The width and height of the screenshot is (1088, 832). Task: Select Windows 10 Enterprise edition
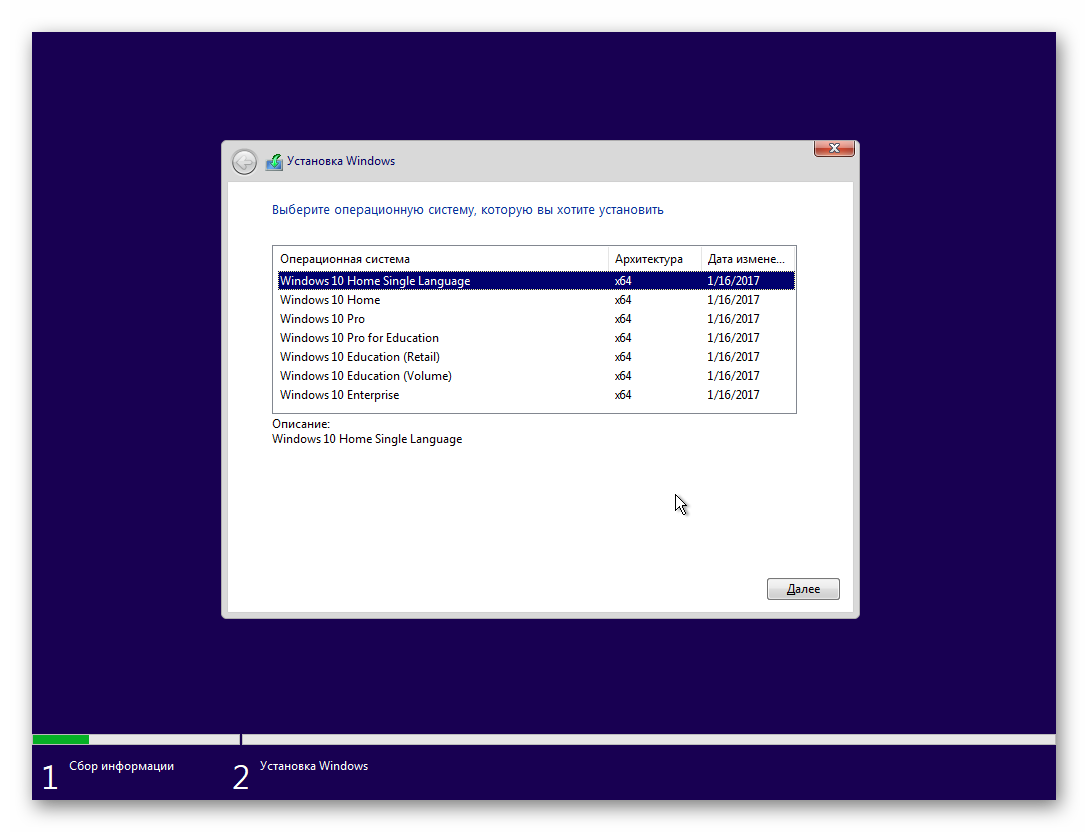point(536,394)
